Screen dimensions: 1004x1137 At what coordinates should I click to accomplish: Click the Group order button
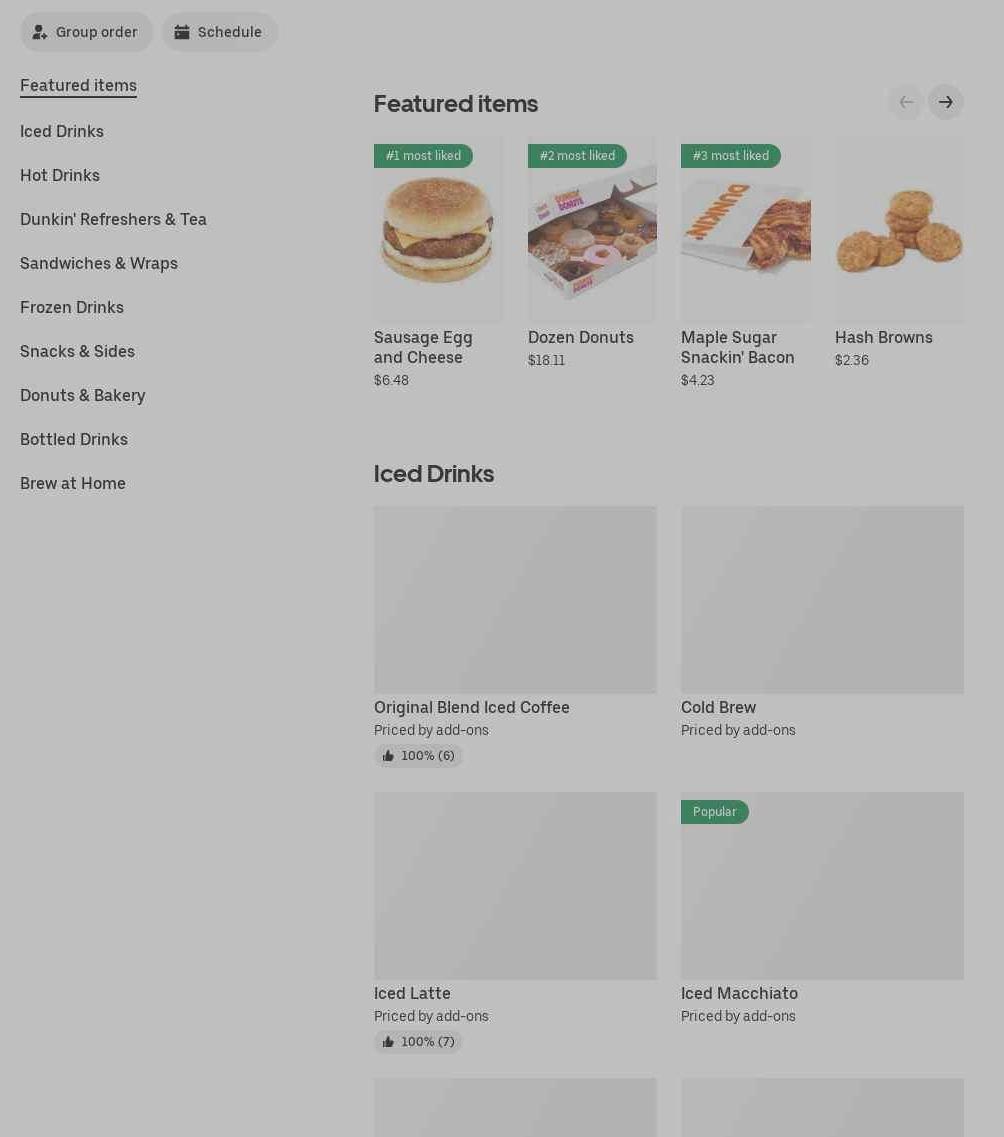click(x=86, y=32)
